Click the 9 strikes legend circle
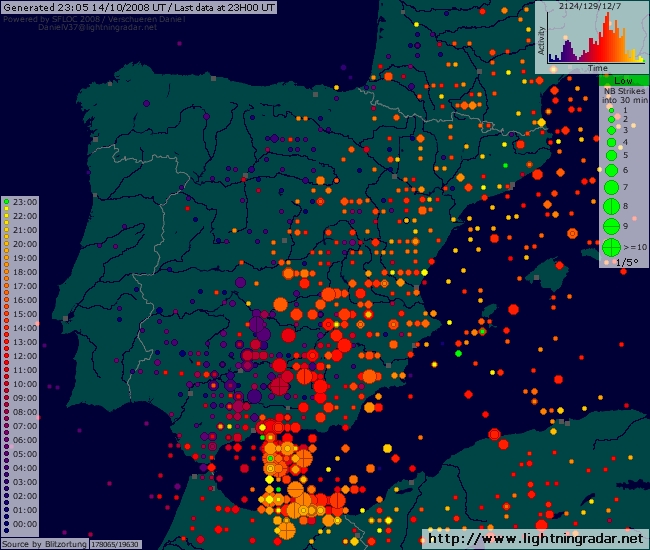Screen dimensions: 650x550 click(610, 226)
